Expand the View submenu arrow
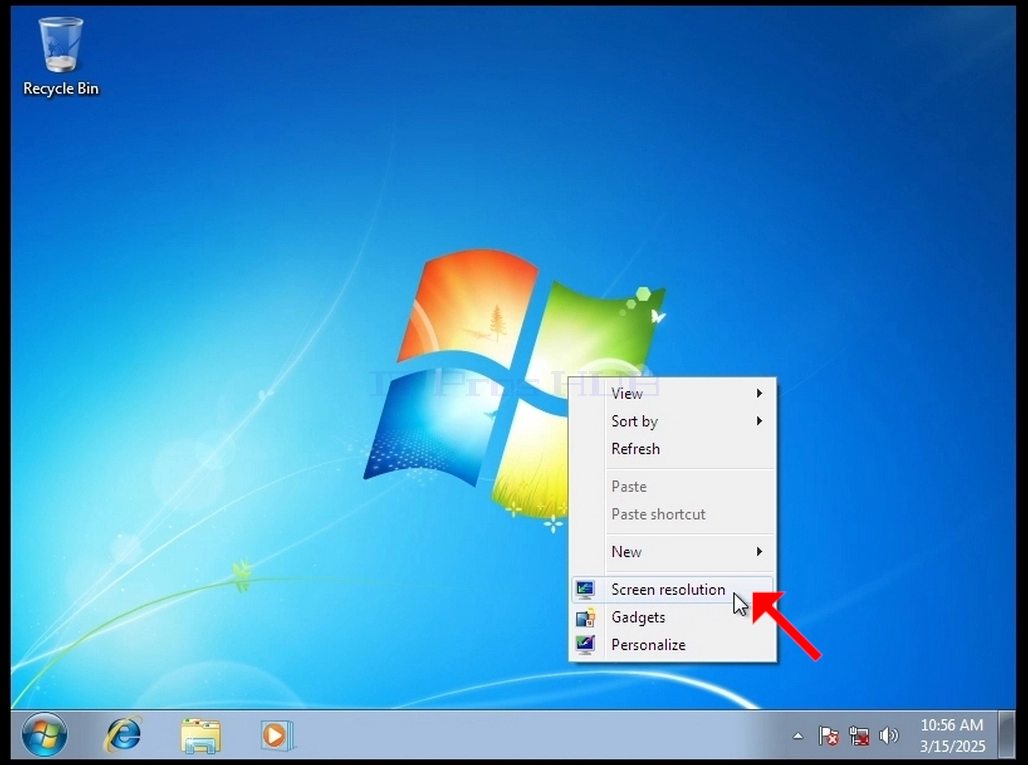 (x=759, y=393)
